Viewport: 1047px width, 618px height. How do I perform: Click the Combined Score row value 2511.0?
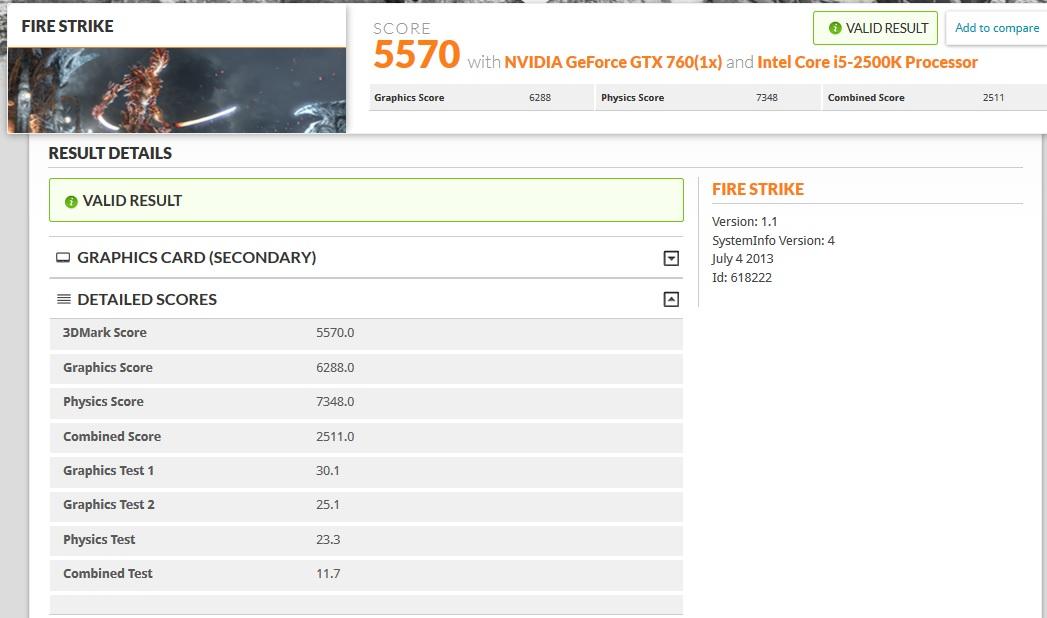tap(335, 436)
